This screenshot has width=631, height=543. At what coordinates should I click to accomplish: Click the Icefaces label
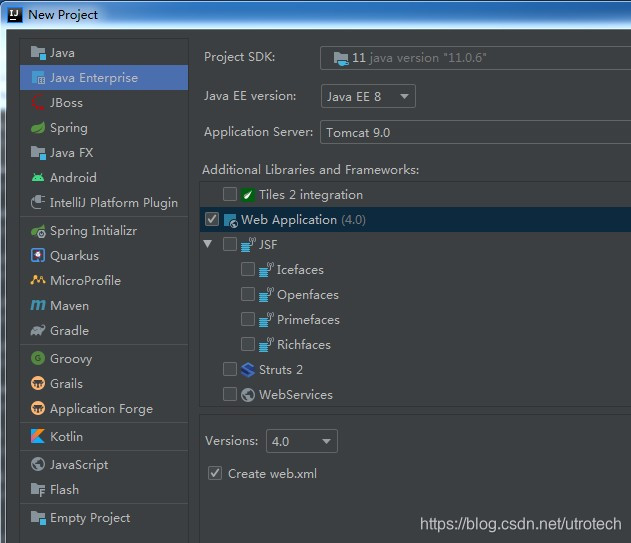(300, 270)
